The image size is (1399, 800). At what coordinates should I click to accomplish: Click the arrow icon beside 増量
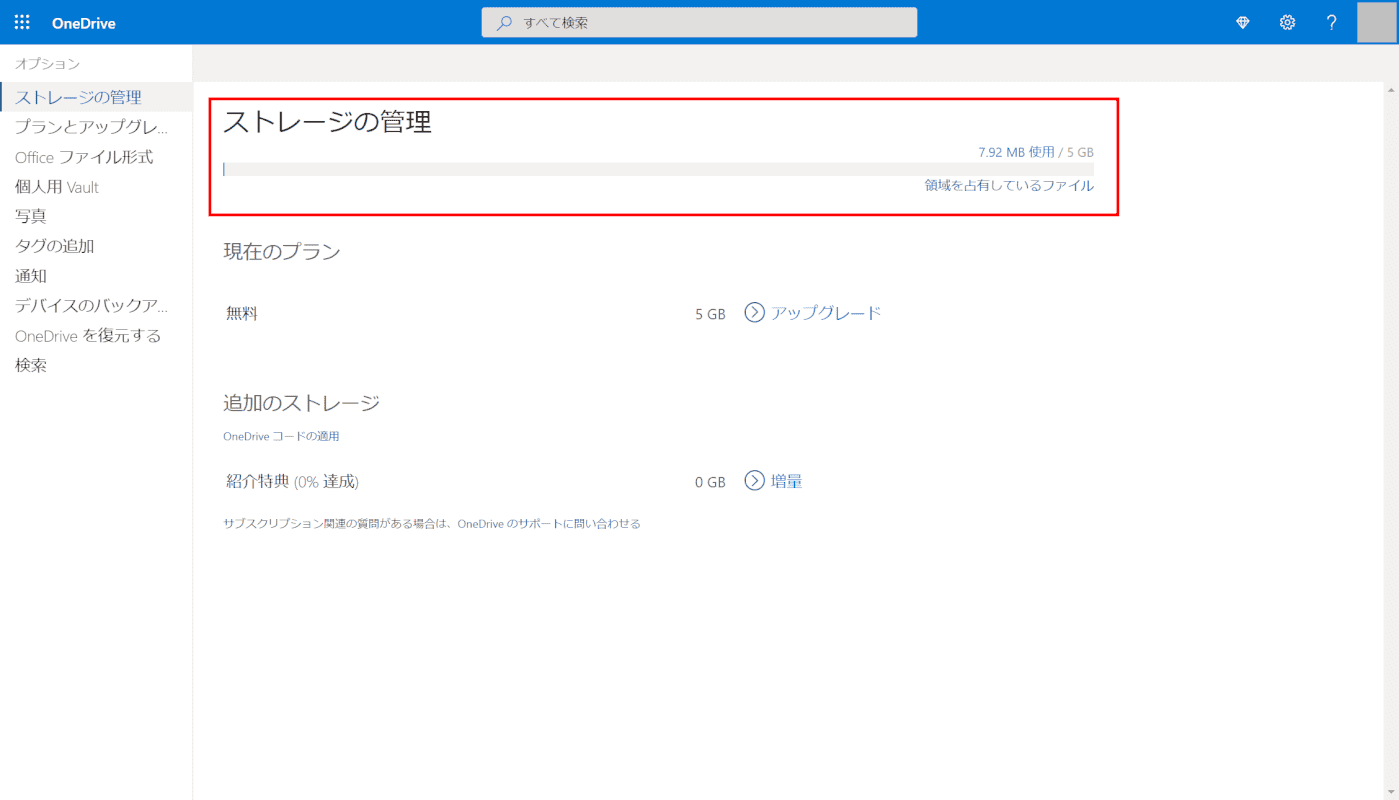pos(755,481)
